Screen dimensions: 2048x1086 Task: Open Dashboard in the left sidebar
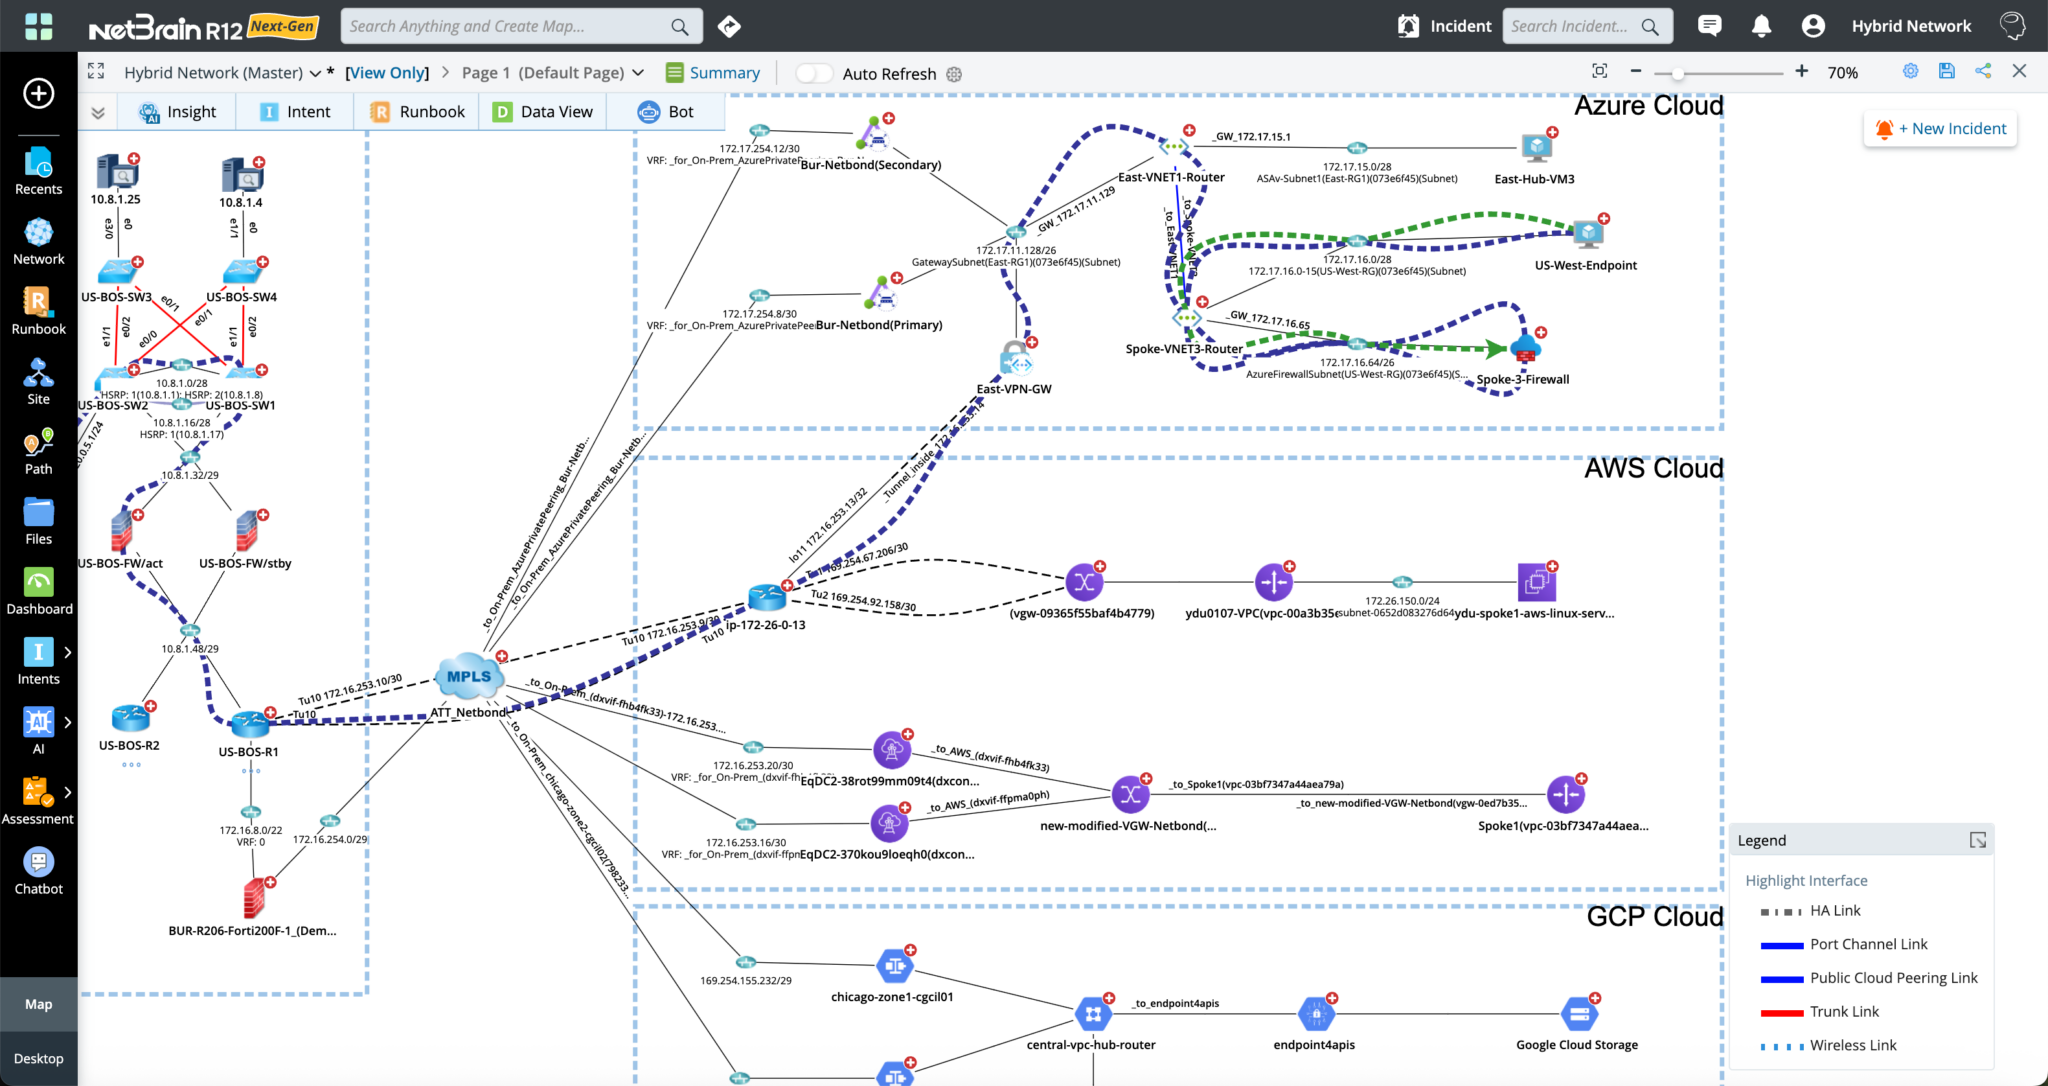(38, 591)
